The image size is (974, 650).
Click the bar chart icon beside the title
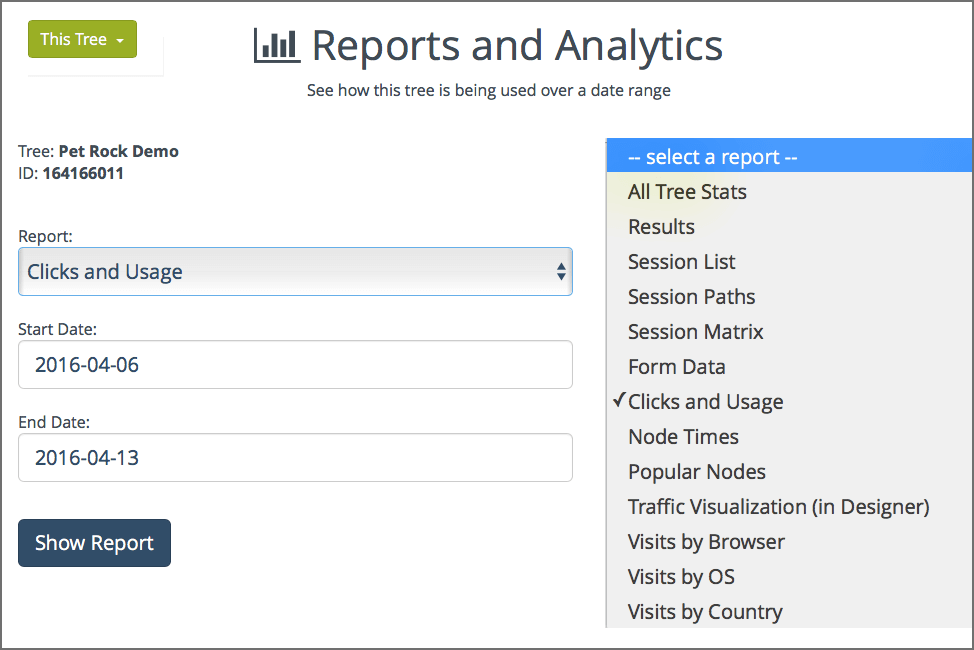click(277, 46)
